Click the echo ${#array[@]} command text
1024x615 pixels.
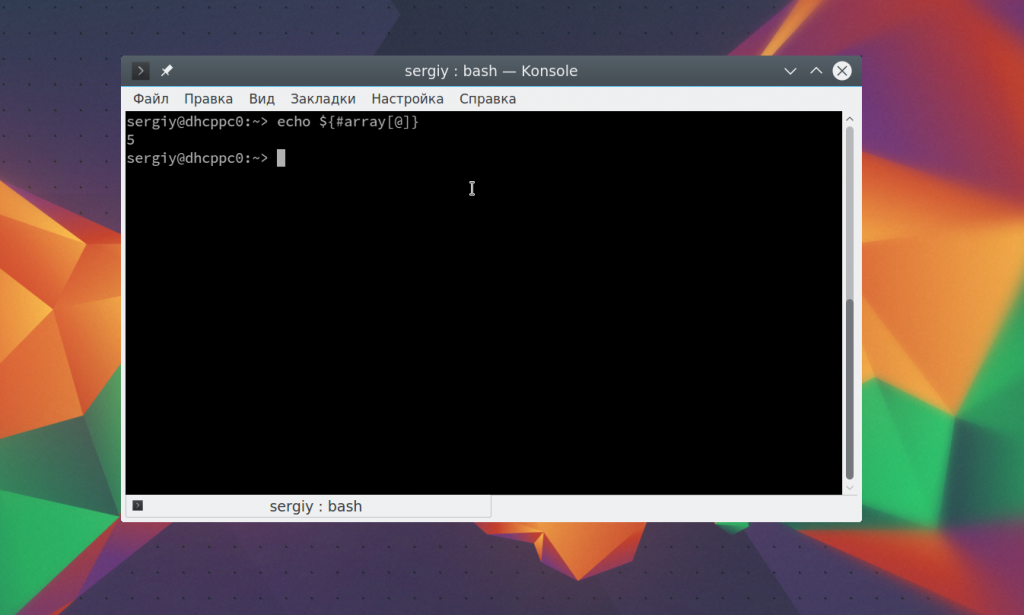pos(347,121)
